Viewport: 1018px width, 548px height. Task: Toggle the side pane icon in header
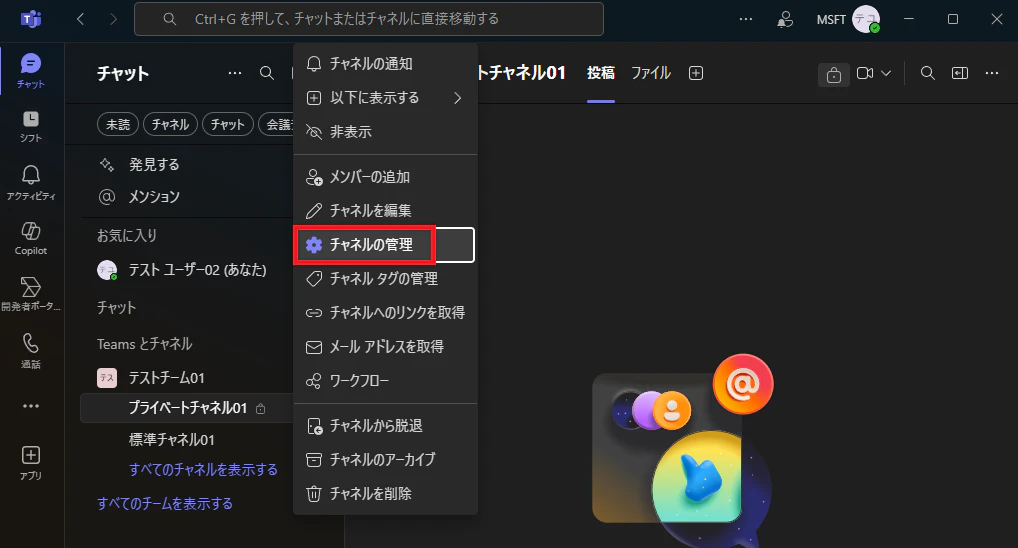960,73
